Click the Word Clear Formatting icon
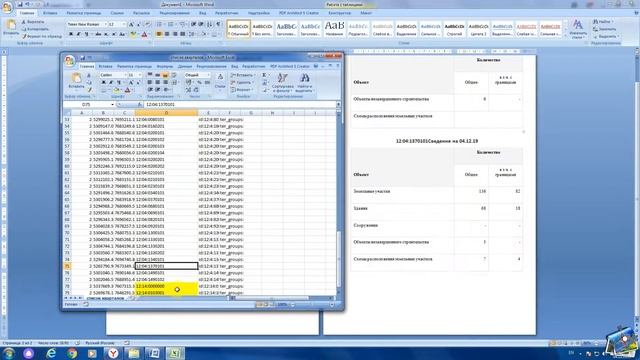Screen dimensions: 640x360 (147, 24)
